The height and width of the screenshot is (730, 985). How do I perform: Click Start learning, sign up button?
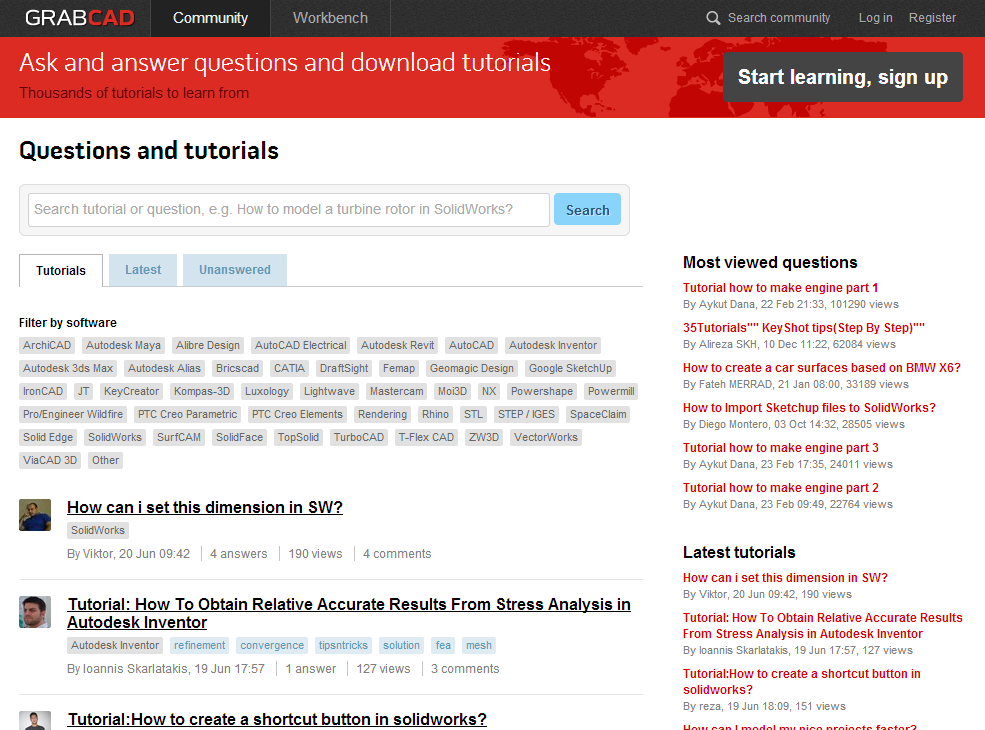point(842,77)
